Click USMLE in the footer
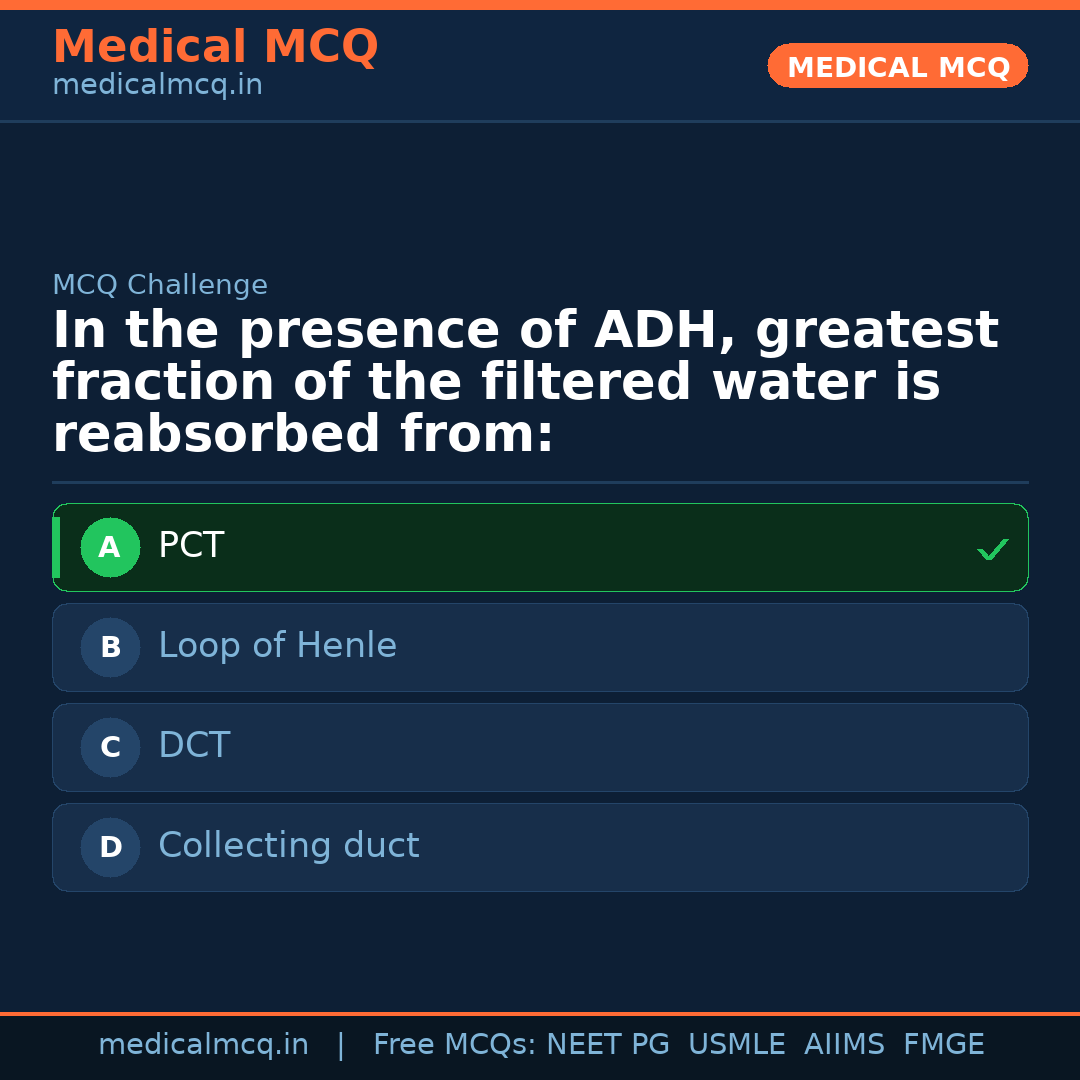This screenshot has width=1080, height=1080. coord(736,1045)
